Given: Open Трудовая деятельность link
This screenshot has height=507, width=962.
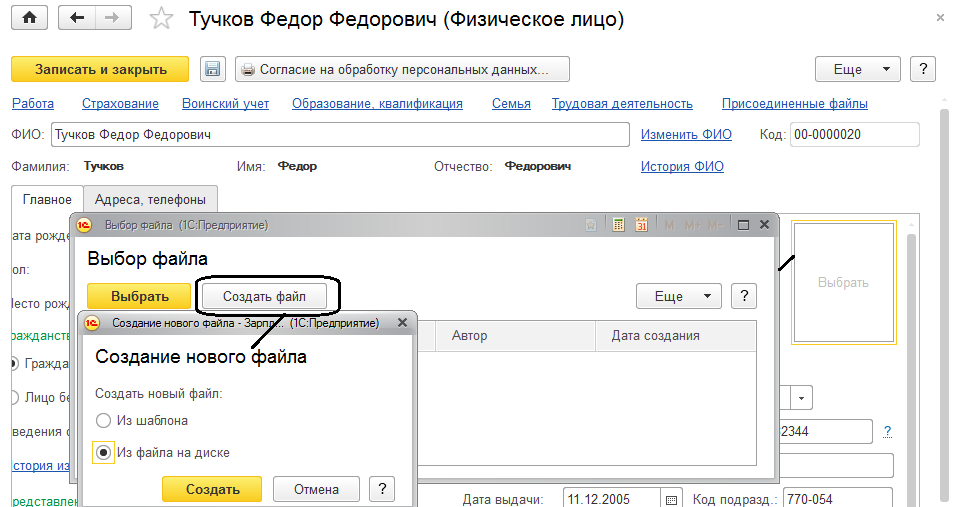Looking at the screenshot, I should pos(622,104).
